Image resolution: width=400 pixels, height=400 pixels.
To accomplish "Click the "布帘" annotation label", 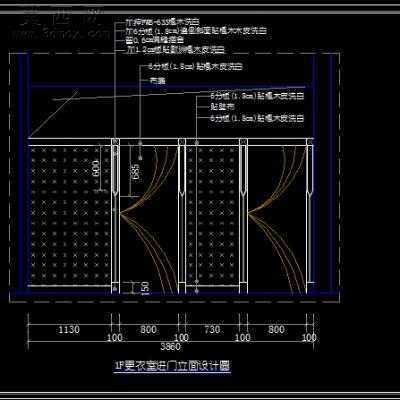I will click(158, 81).
